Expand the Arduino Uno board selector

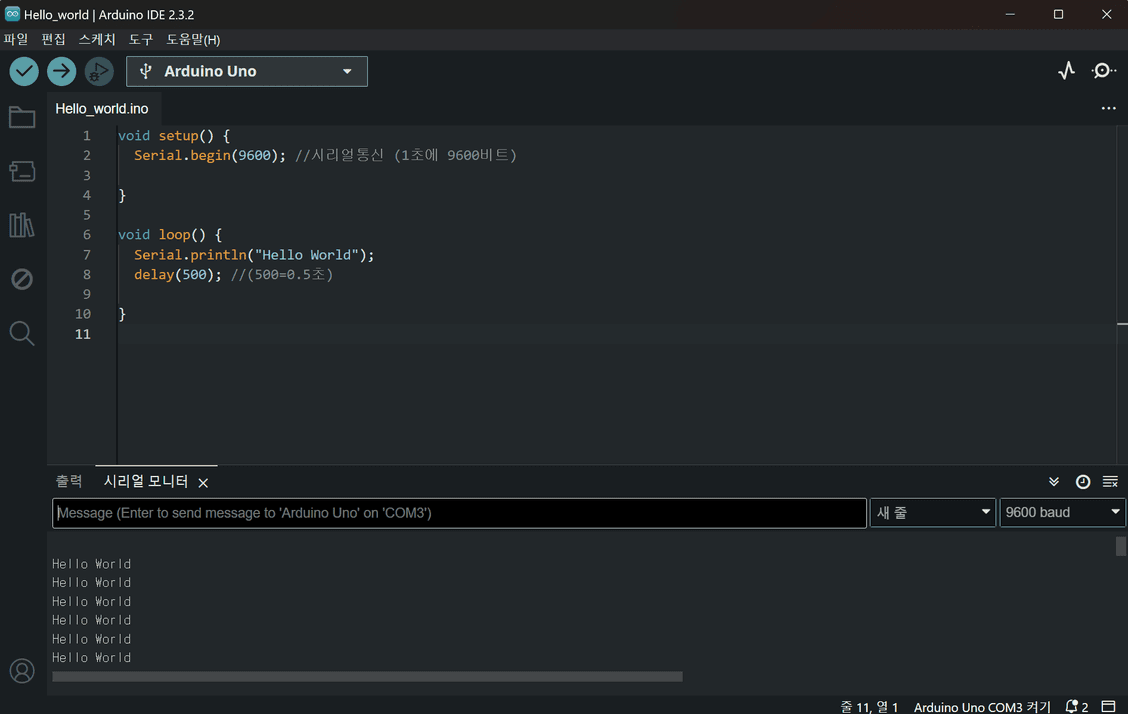(x=247, y=71)
